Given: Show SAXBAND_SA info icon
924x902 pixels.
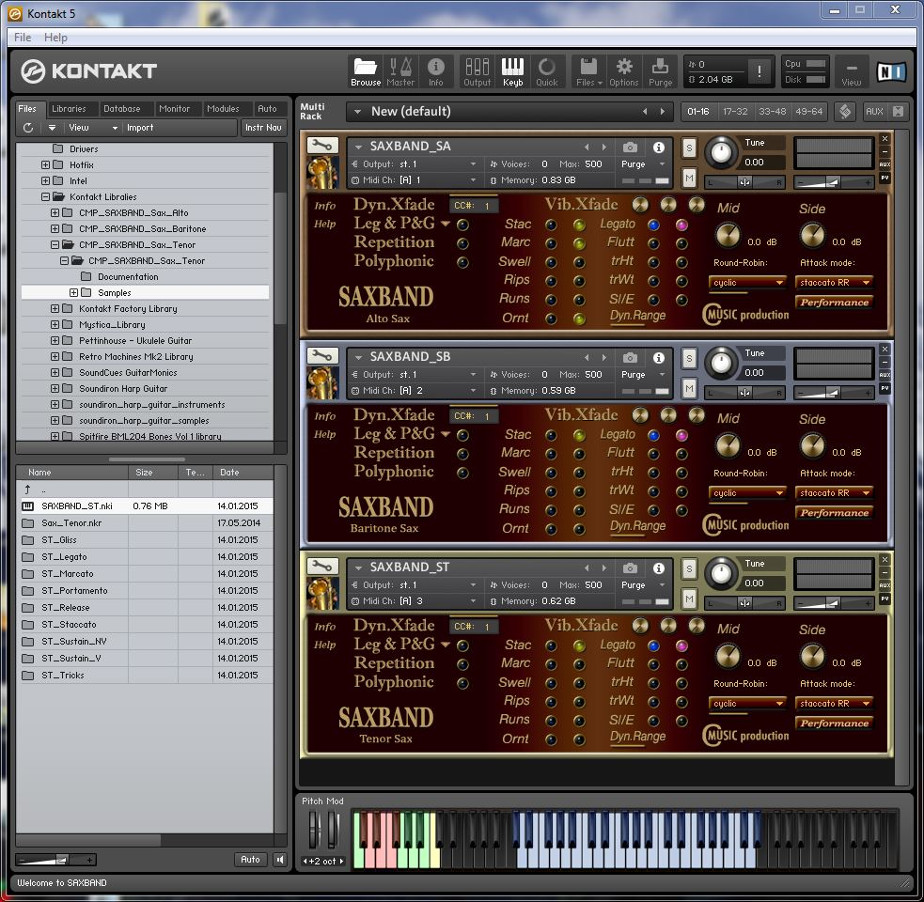Looking at the screenshot, I should tap(658, 147).
